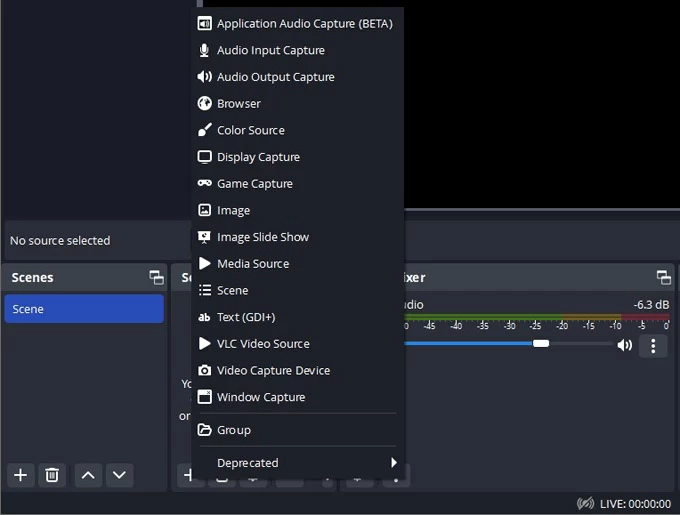Click the -6.3 dB volume reading
680x515 pixels.
click(x=651, y=305)
